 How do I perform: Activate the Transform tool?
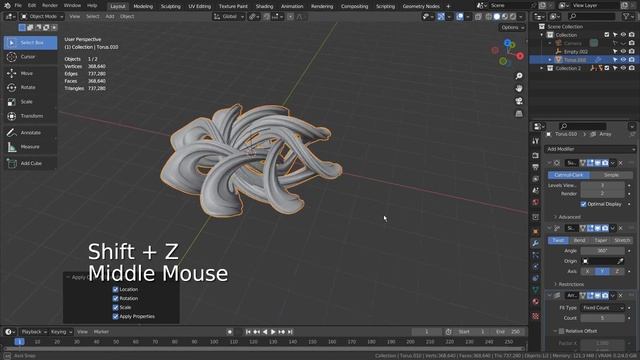tap(31, 116)
